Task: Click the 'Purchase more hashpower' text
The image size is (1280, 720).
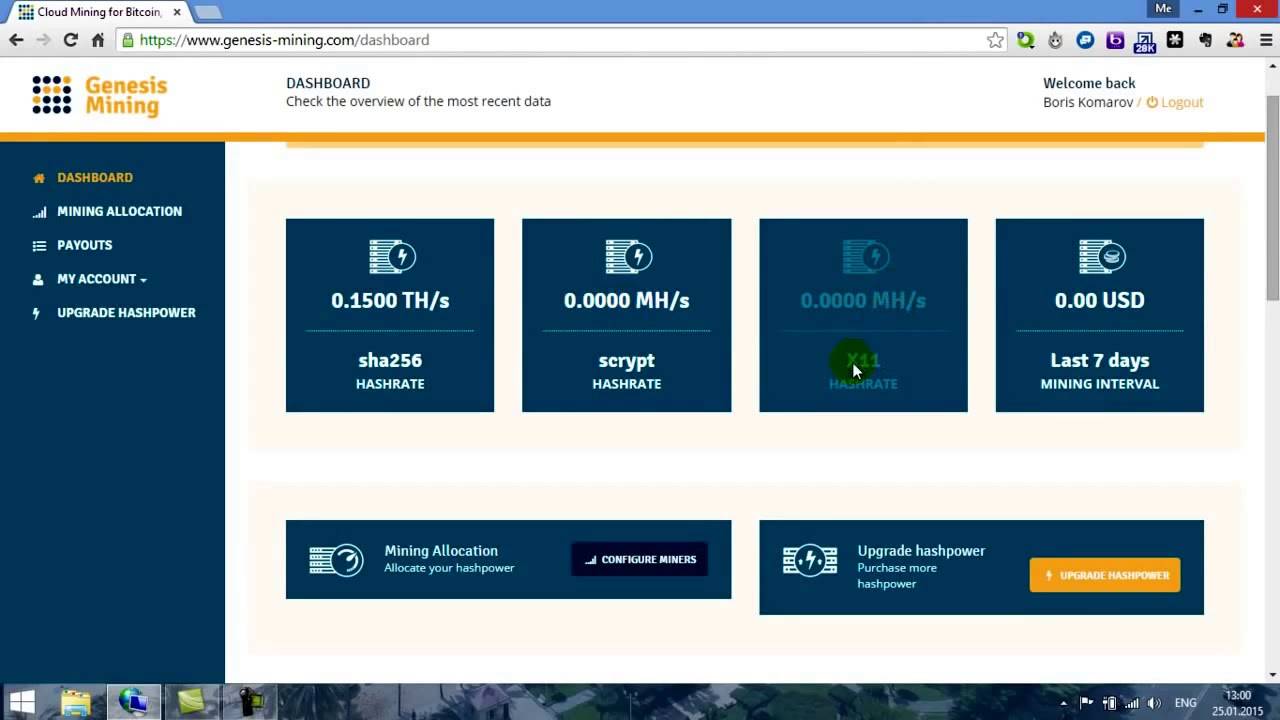Action: pos(897,576)
